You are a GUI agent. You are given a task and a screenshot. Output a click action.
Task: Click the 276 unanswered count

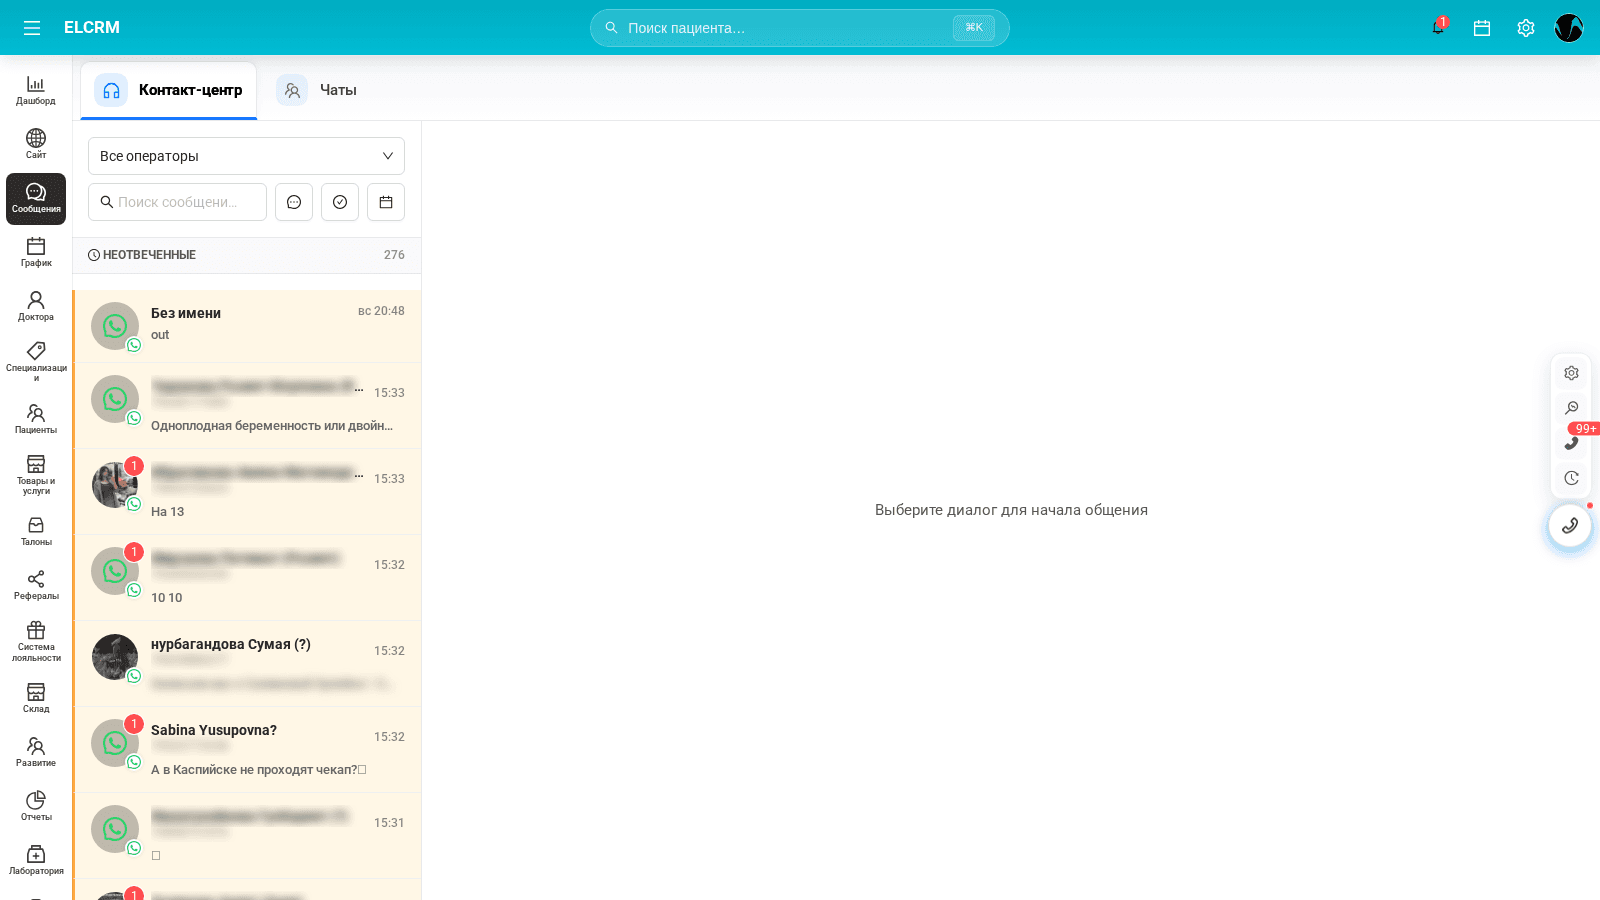coord(394,255)
